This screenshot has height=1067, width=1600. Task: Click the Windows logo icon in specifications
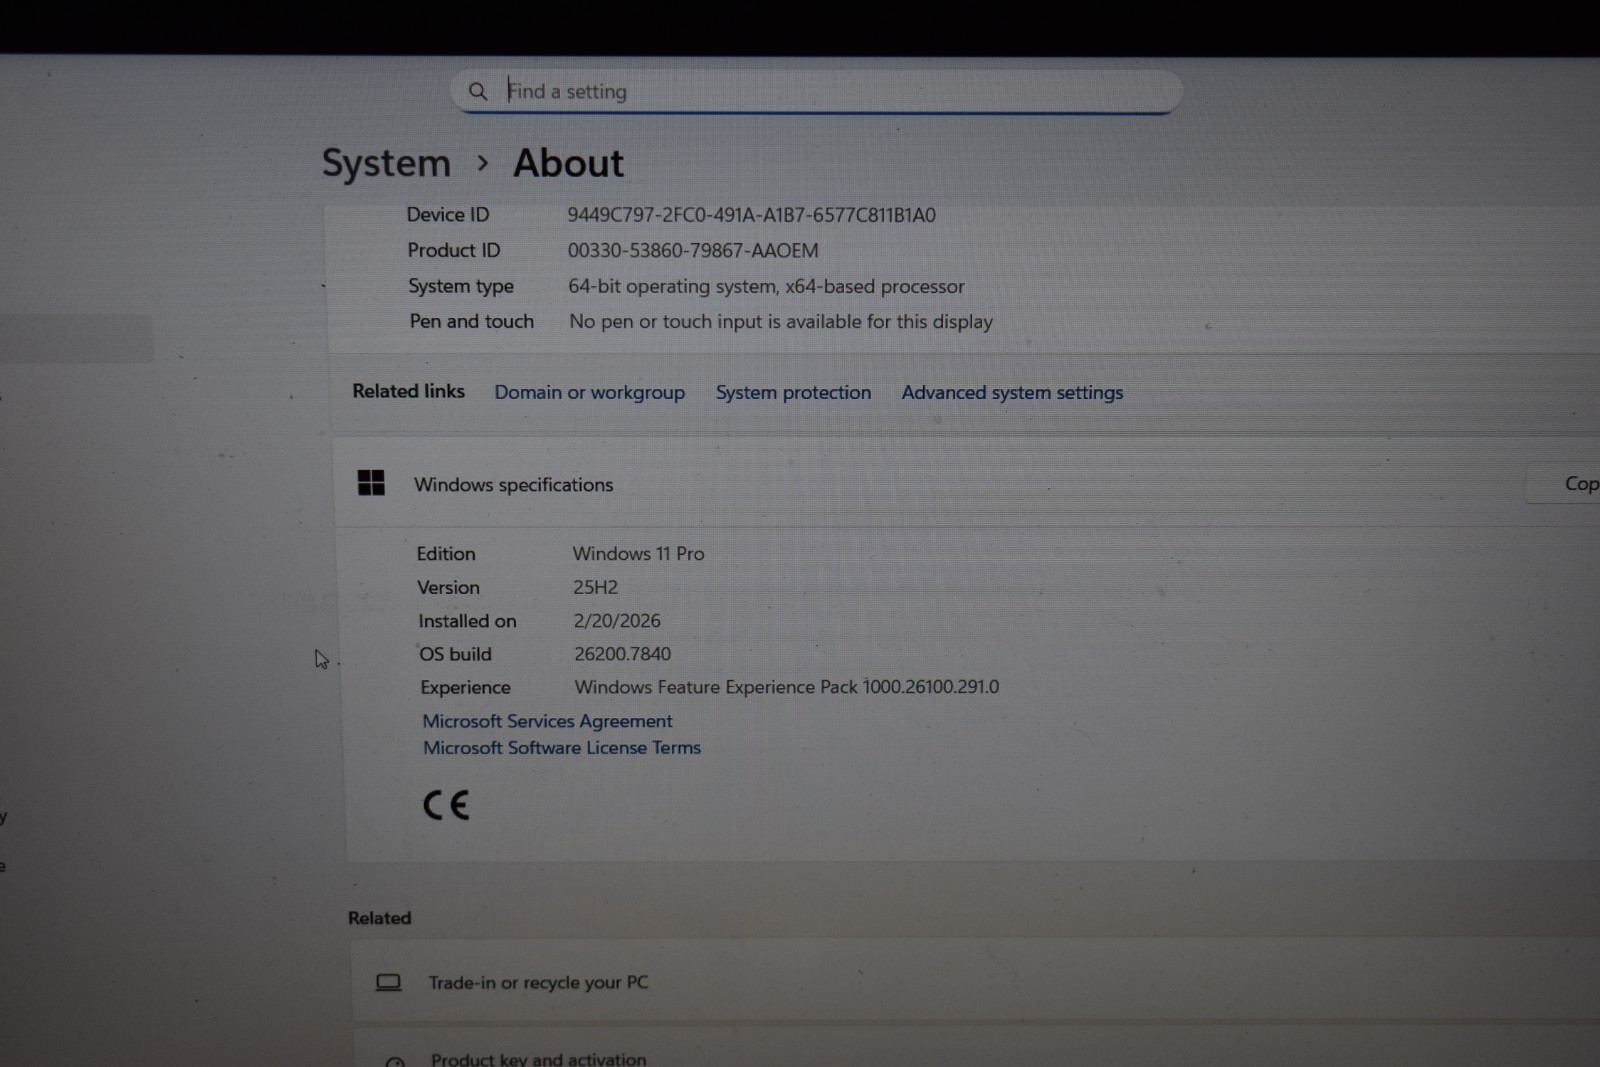point(371,483)
